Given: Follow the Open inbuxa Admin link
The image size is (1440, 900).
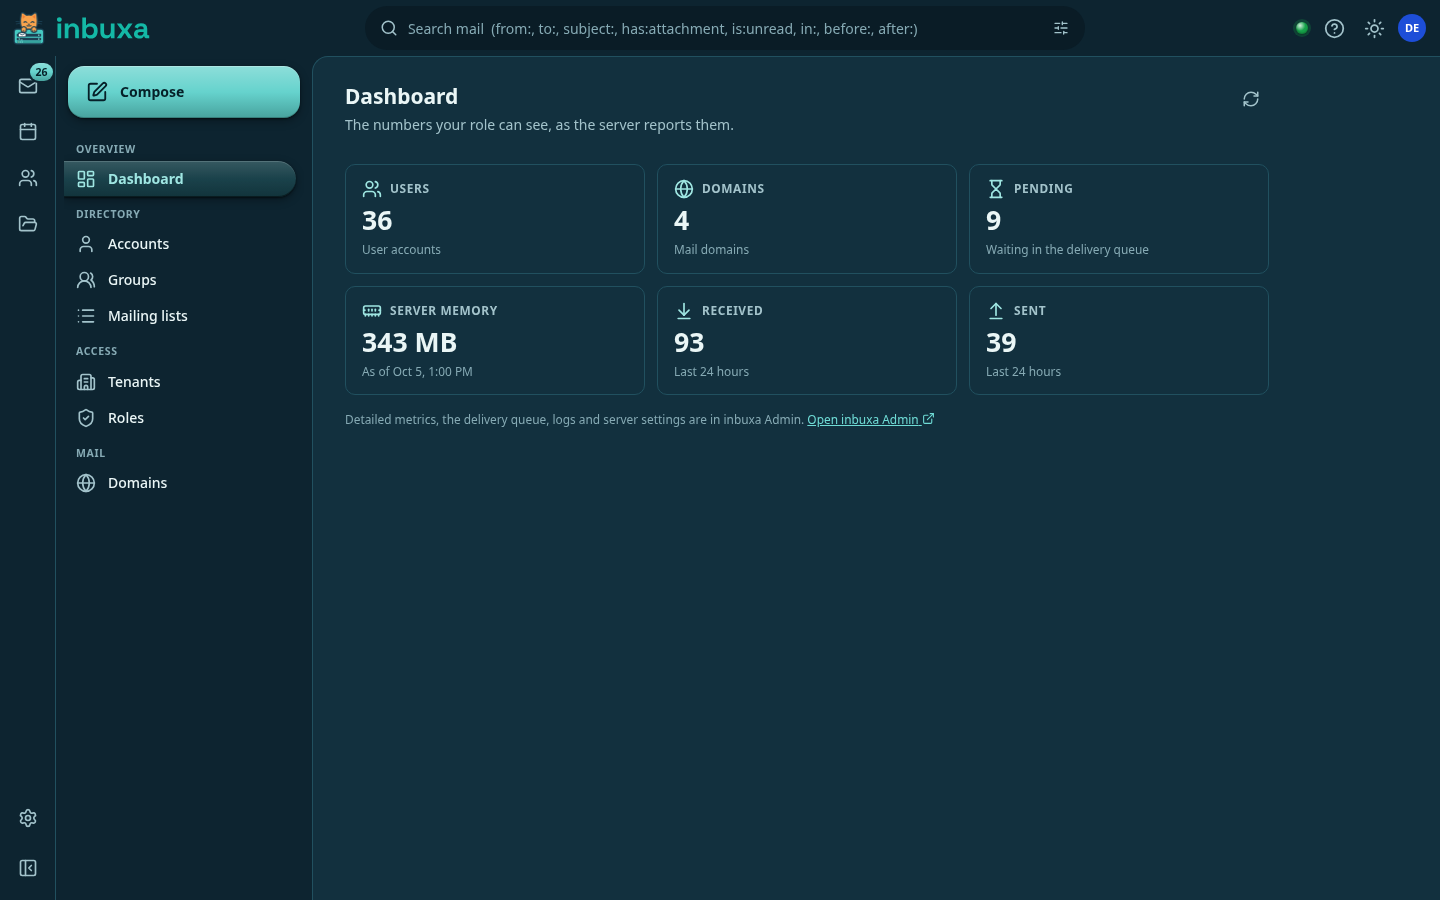Looking at the screenshot, I should [x=871, y=419].
